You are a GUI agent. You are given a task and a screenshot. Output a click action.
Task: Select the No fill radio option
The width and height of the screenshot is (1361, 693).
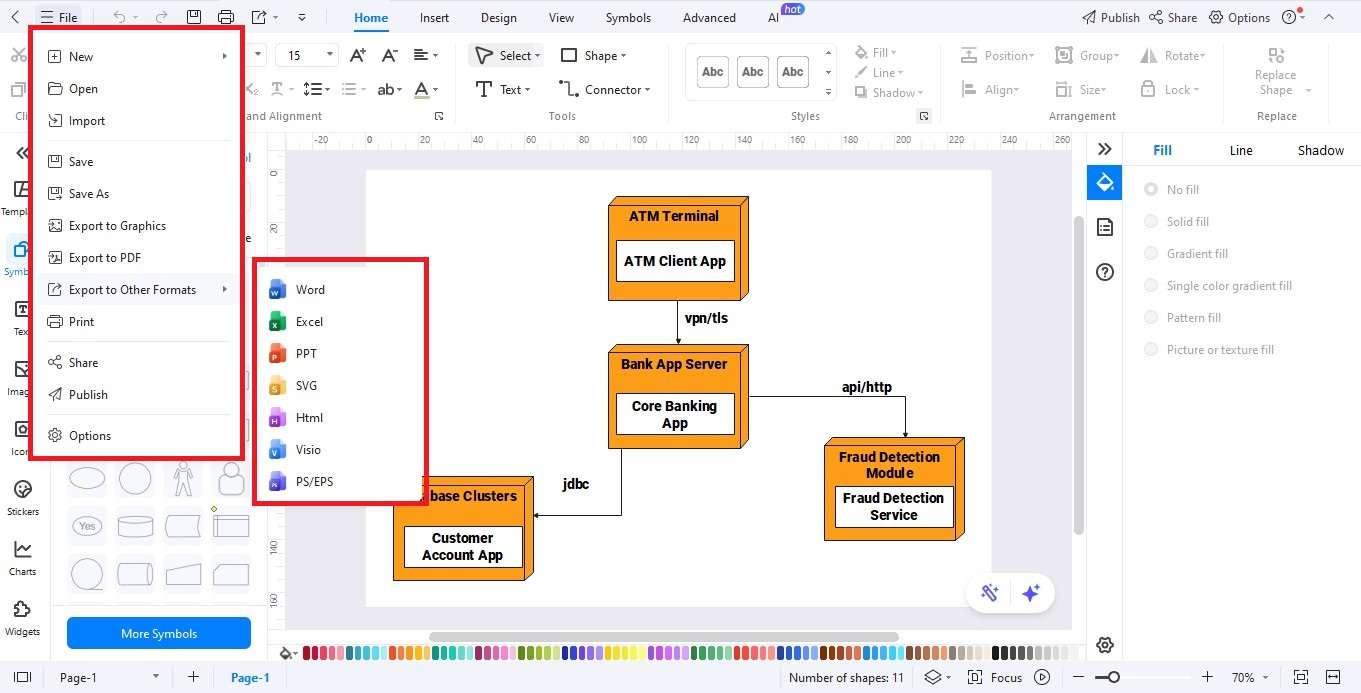pos(1151,189)
